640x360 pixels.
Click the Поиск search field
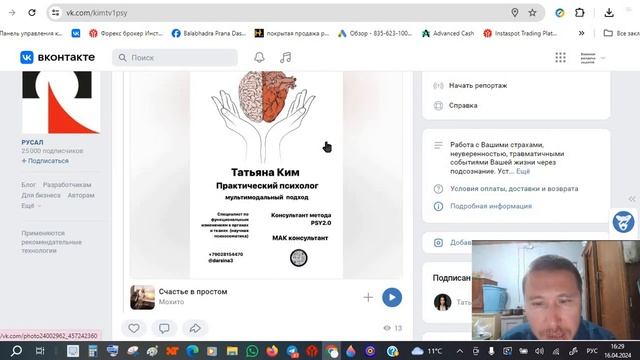(175, 58)
